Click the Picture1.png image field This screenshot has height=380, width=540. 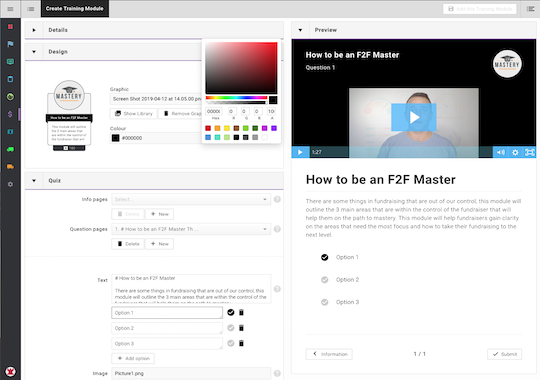pyautogui.click(x=191, y=373)
